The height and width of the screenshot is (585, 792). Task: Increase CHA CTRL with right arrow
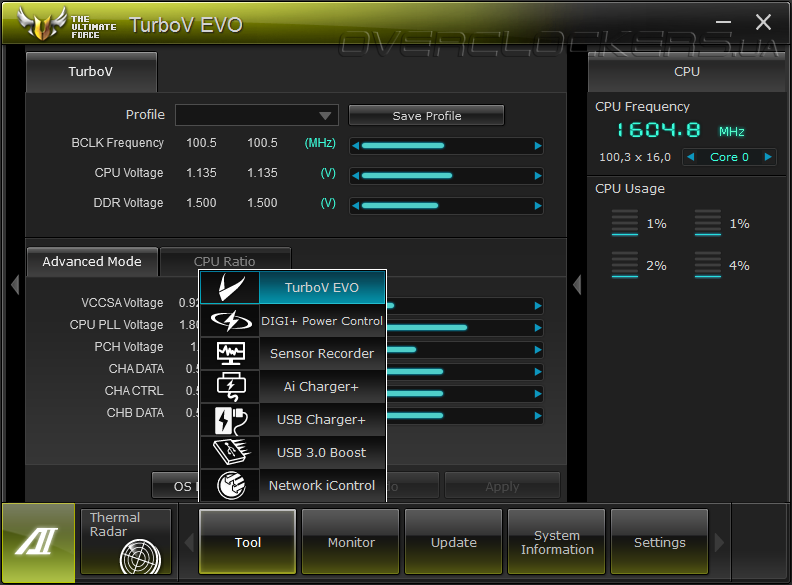538,394
